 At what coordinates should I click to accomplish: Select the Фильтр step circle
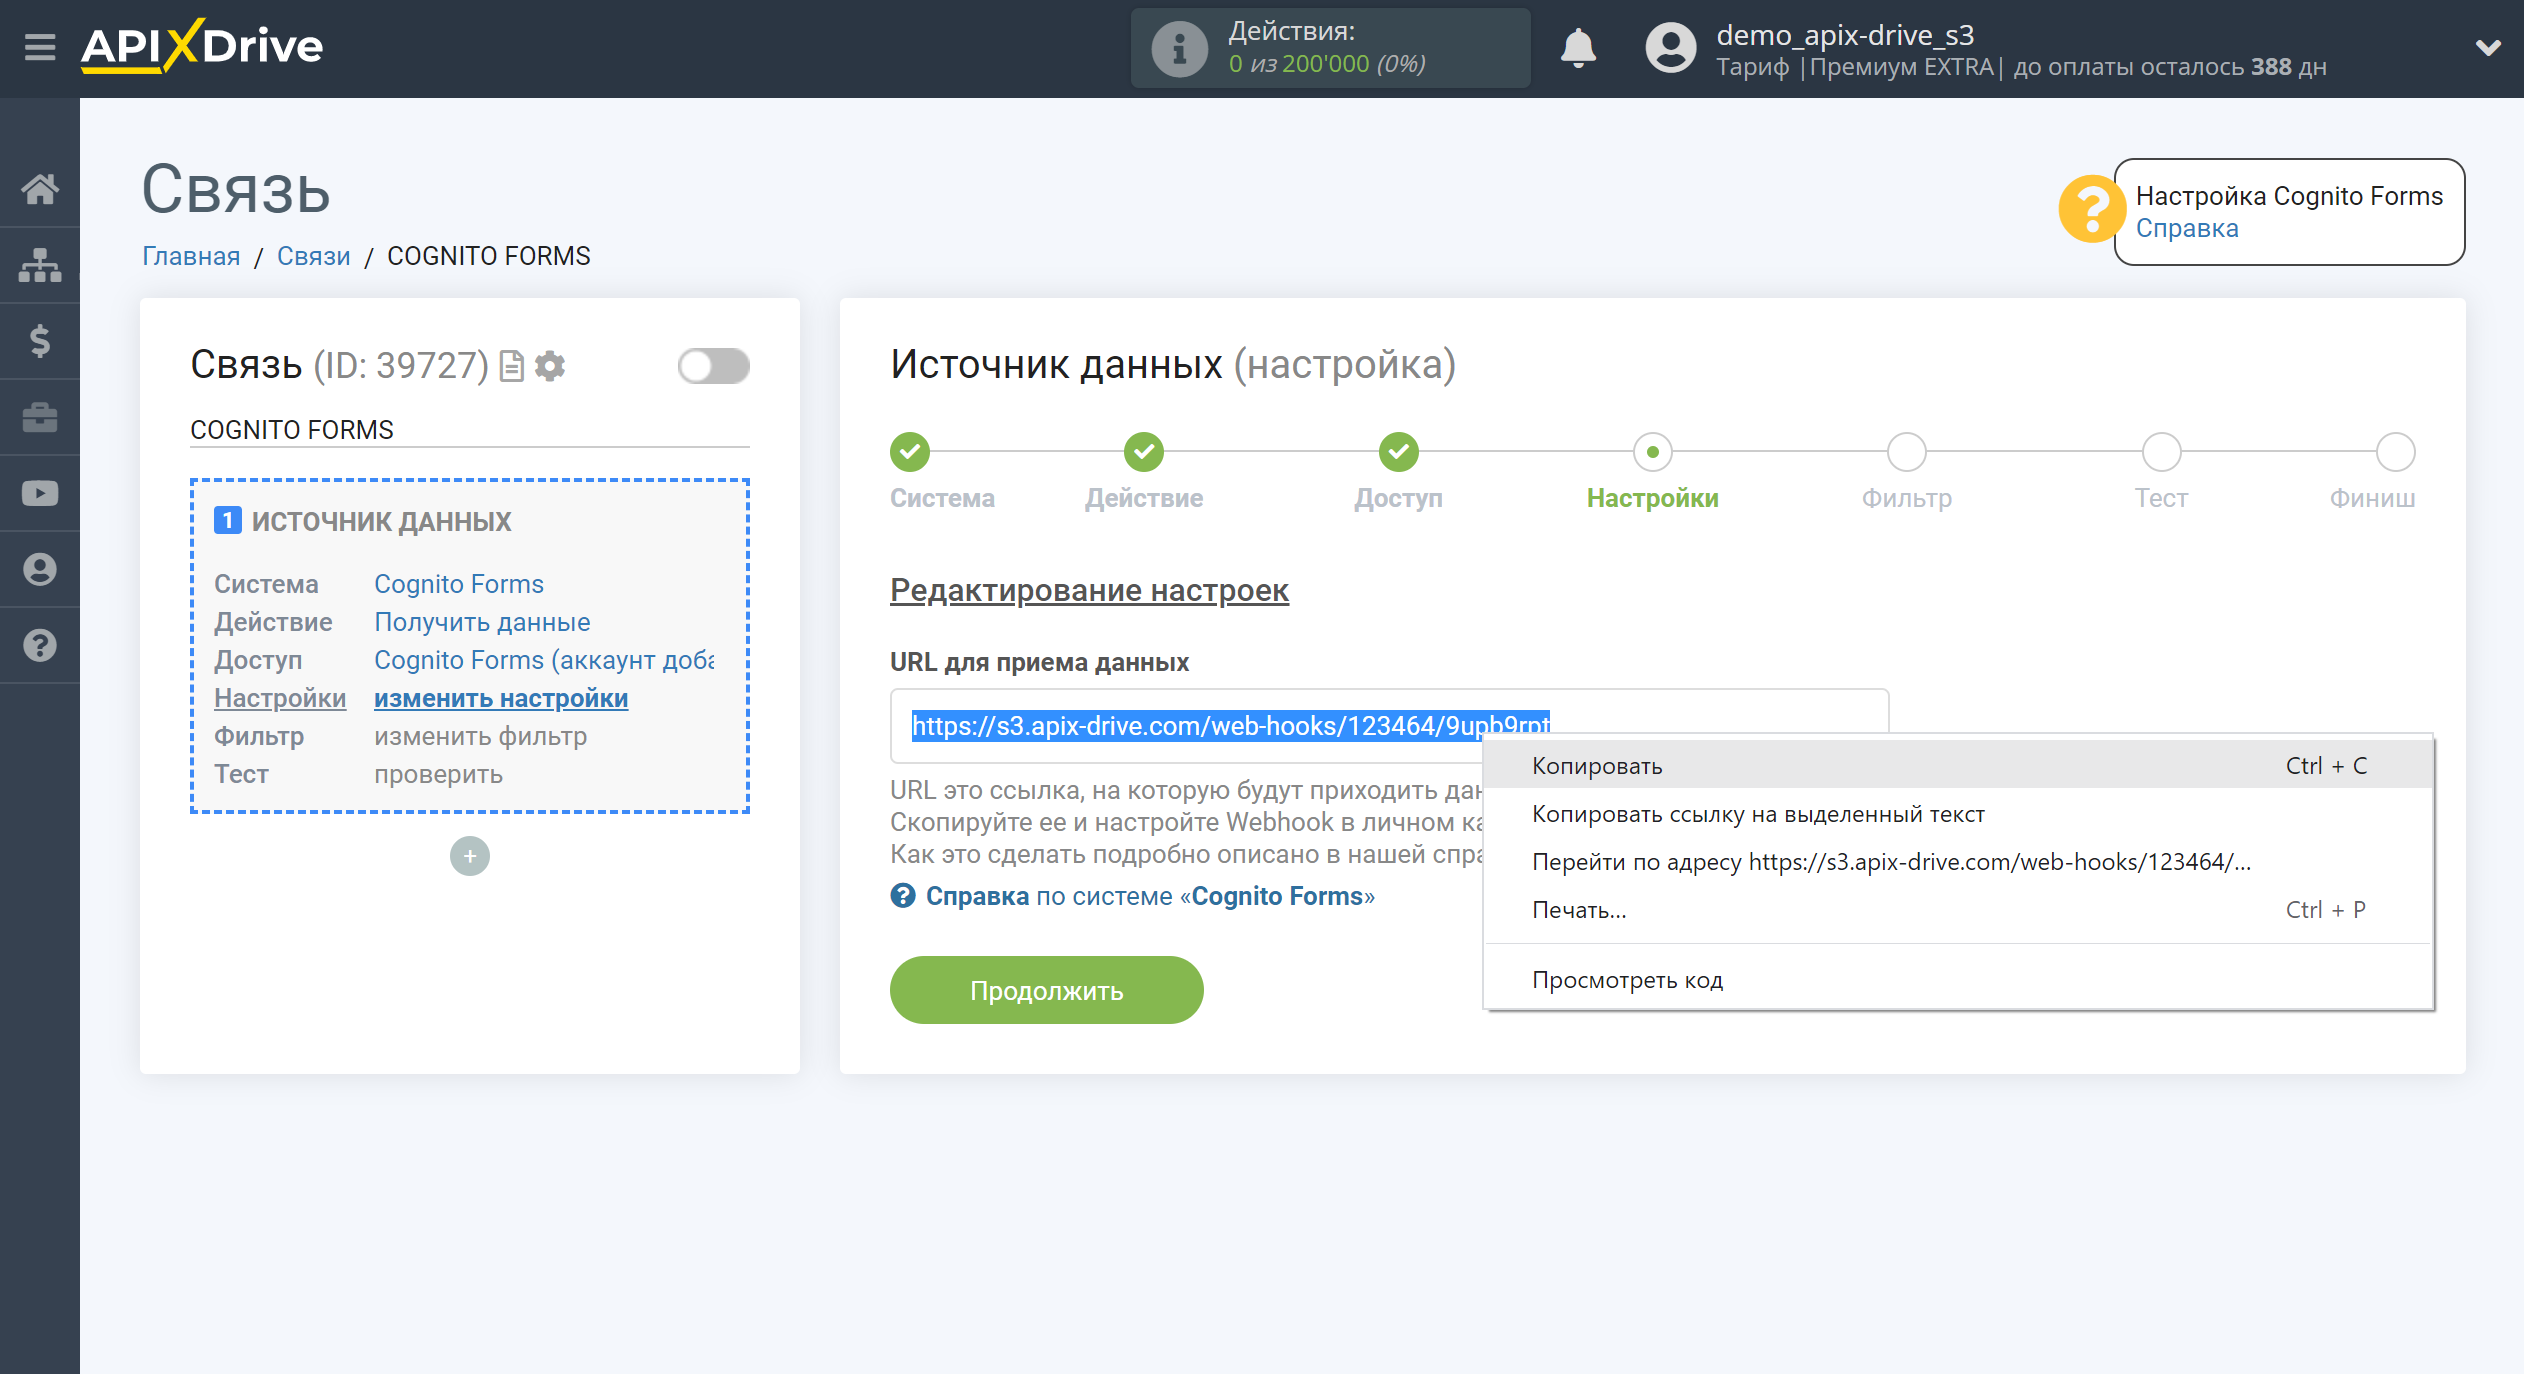point(1907,452)
